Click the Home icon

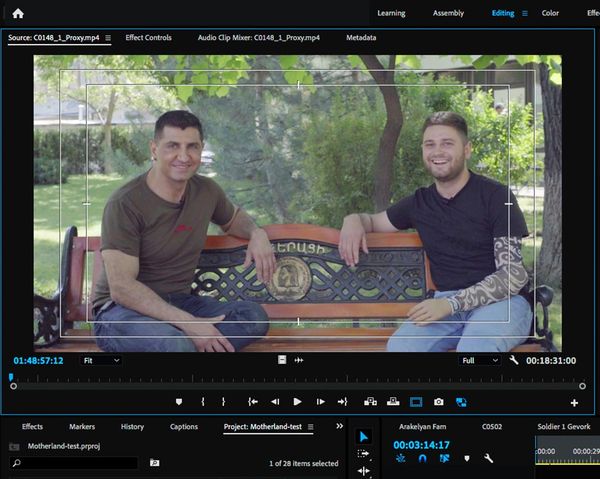(17, 13)
